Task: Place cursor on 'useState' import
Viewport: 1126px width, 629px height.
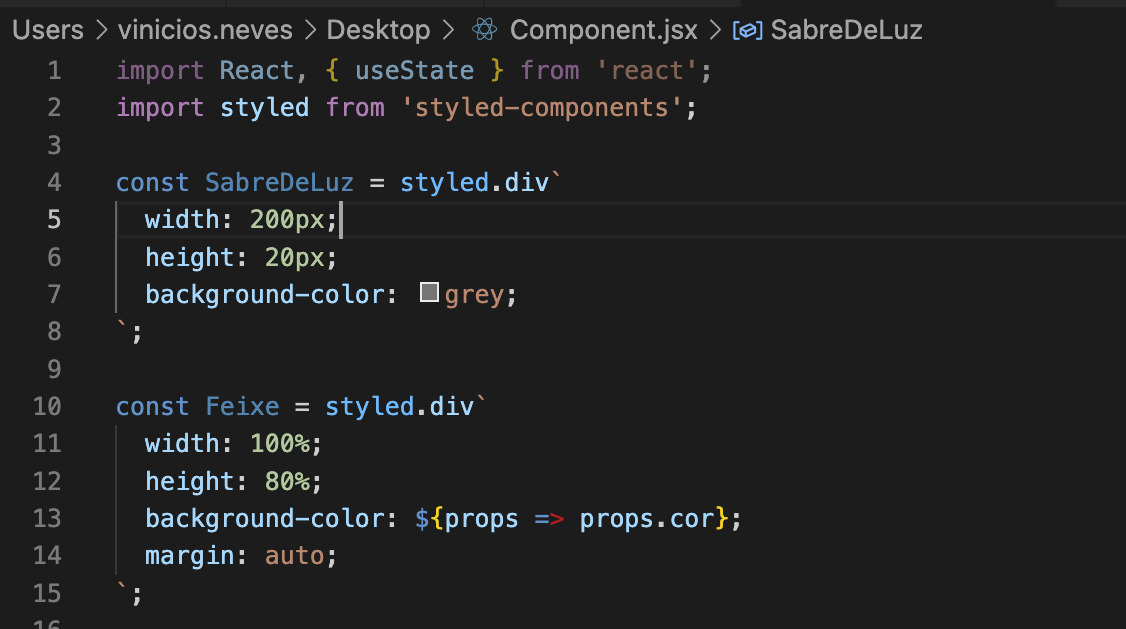Action: [414, 70]
